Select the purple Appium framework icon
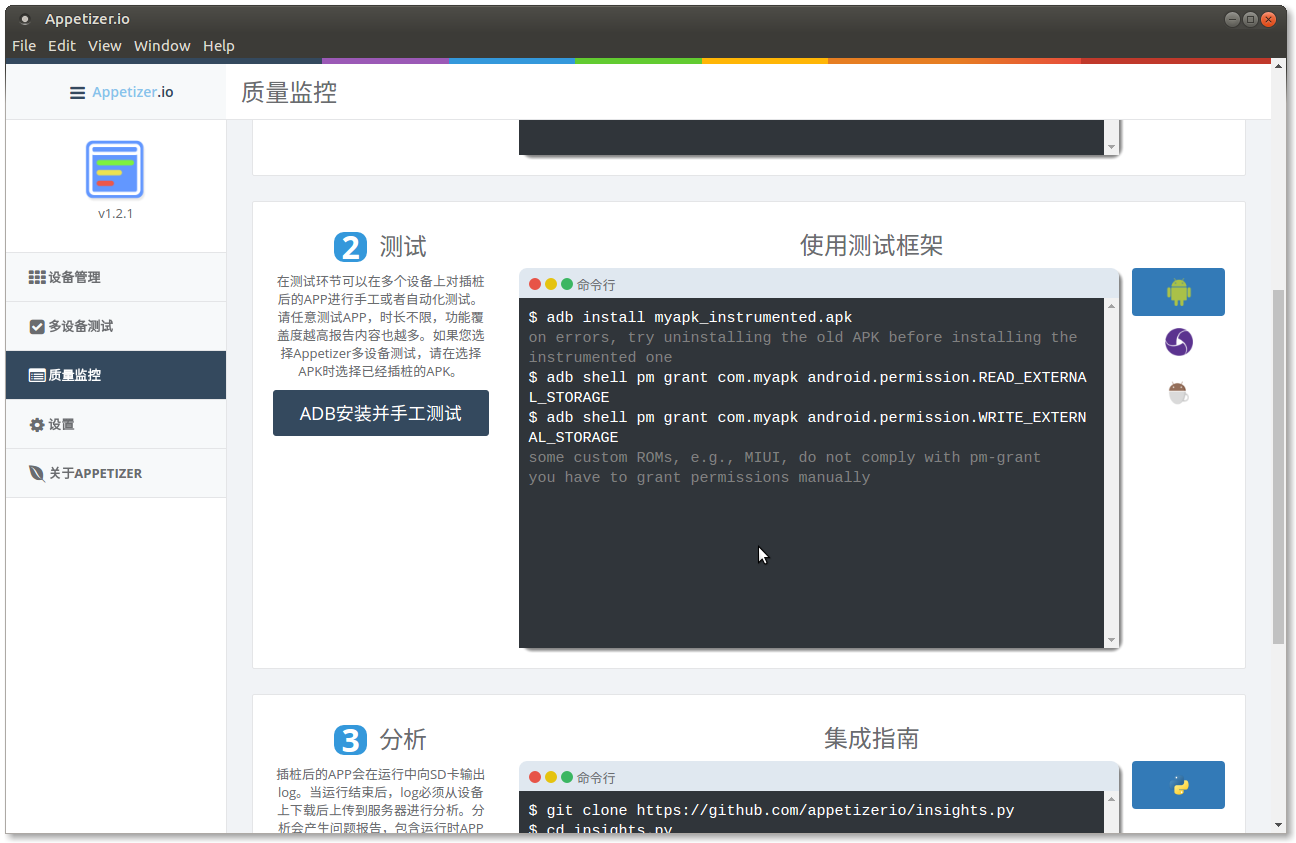The height and width of the screenshot is (843, 1296). 1179,342
